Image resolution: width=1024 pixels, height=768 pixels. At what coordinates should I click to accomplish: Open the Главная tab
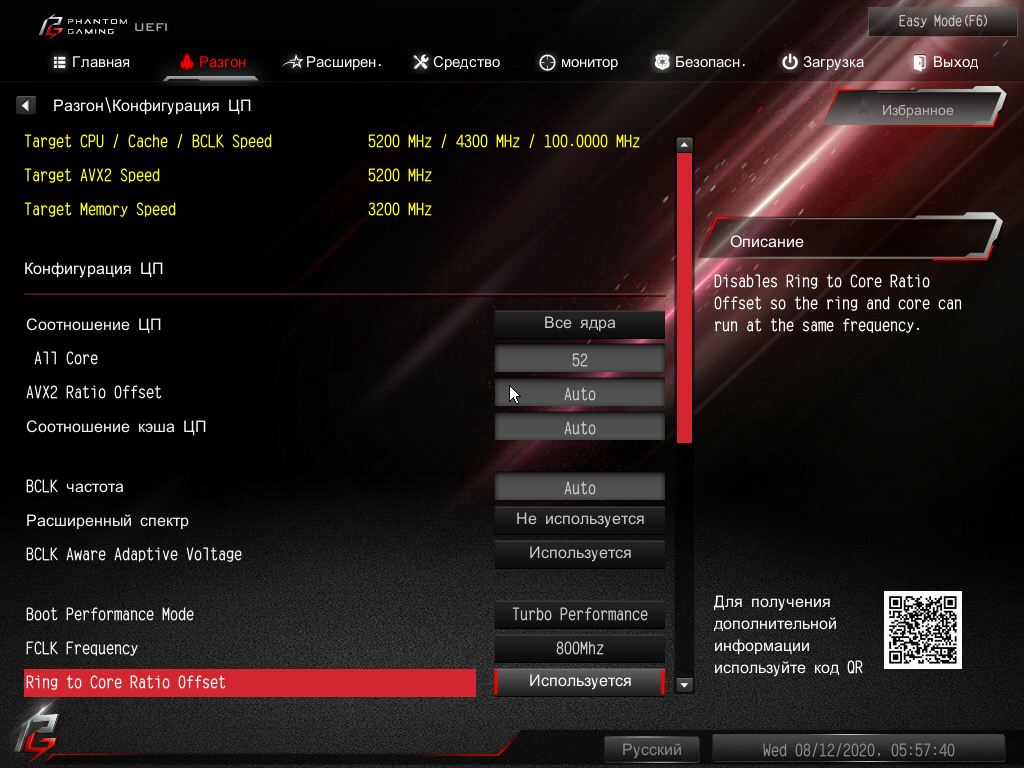coord(91,62)
